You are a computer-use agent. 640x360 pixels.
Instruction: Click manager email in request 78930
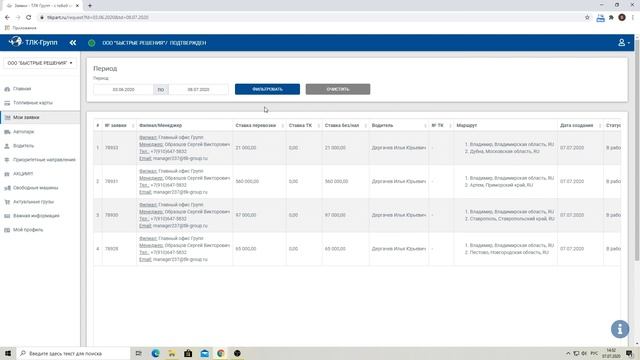180,226
